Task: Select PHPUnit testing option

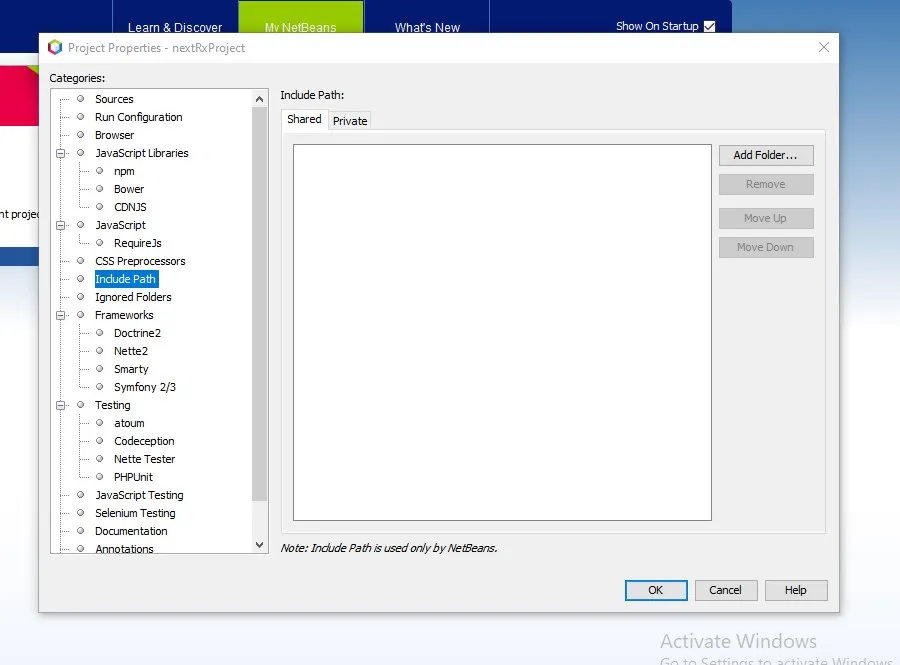Action: point(133,477)
